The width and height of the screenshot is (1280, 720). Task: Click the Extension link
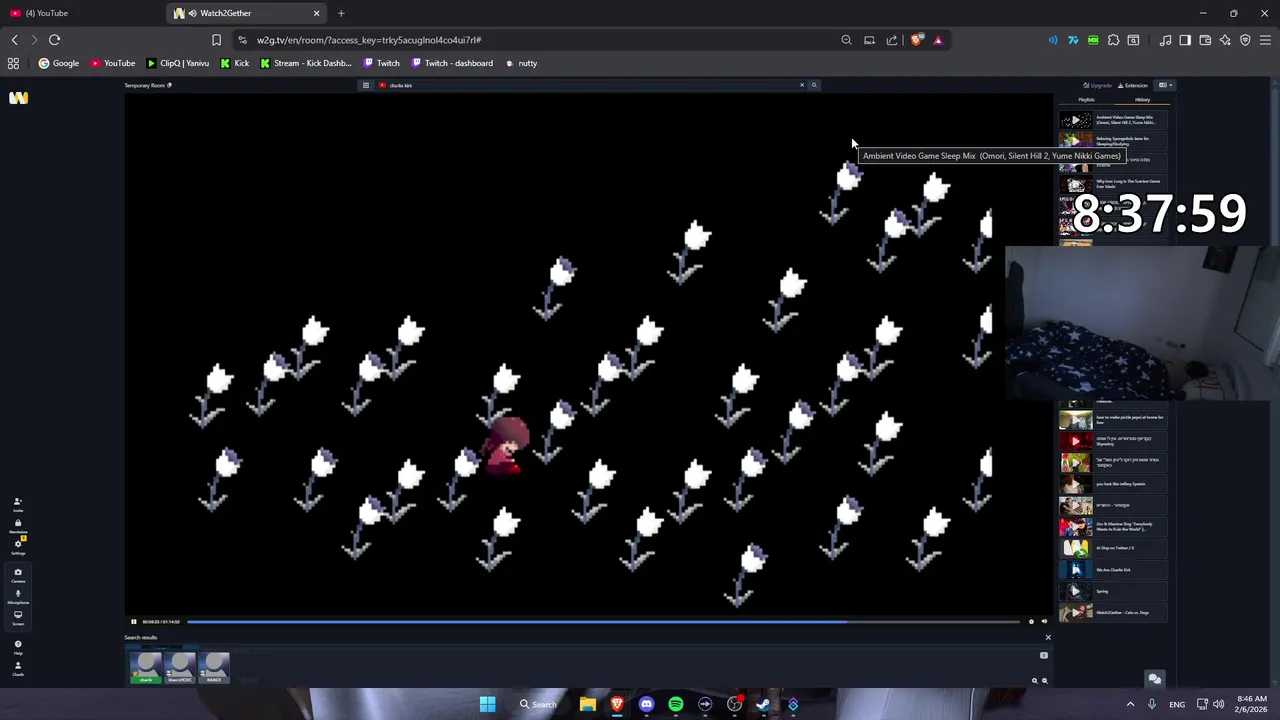point(1133,85)
